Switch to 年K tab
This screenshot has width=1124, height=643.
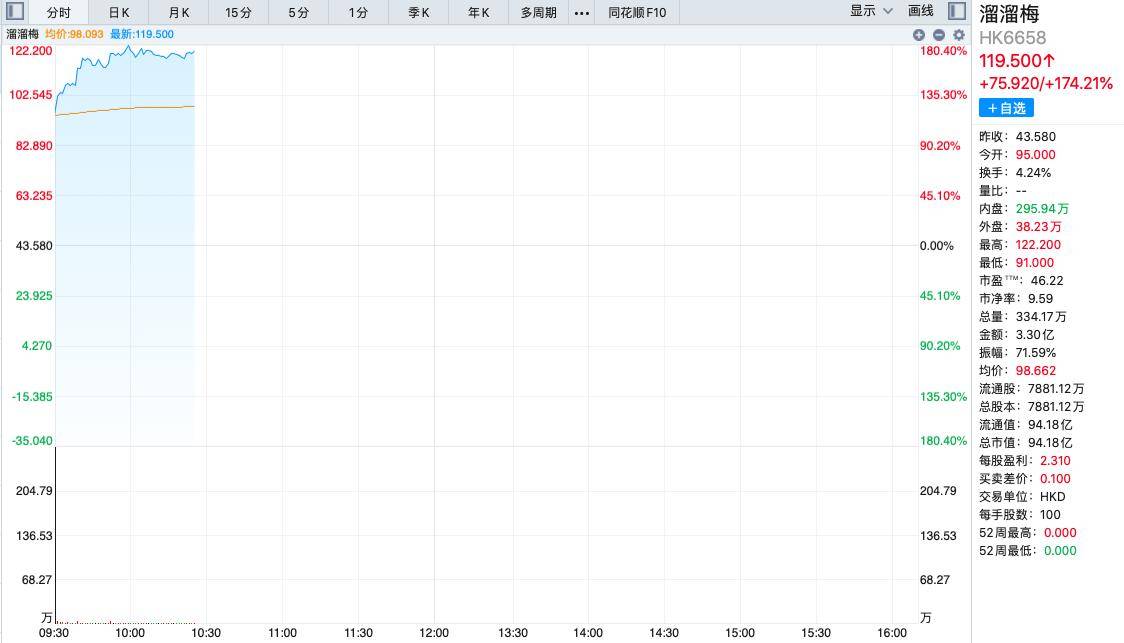tap(478, 13)
